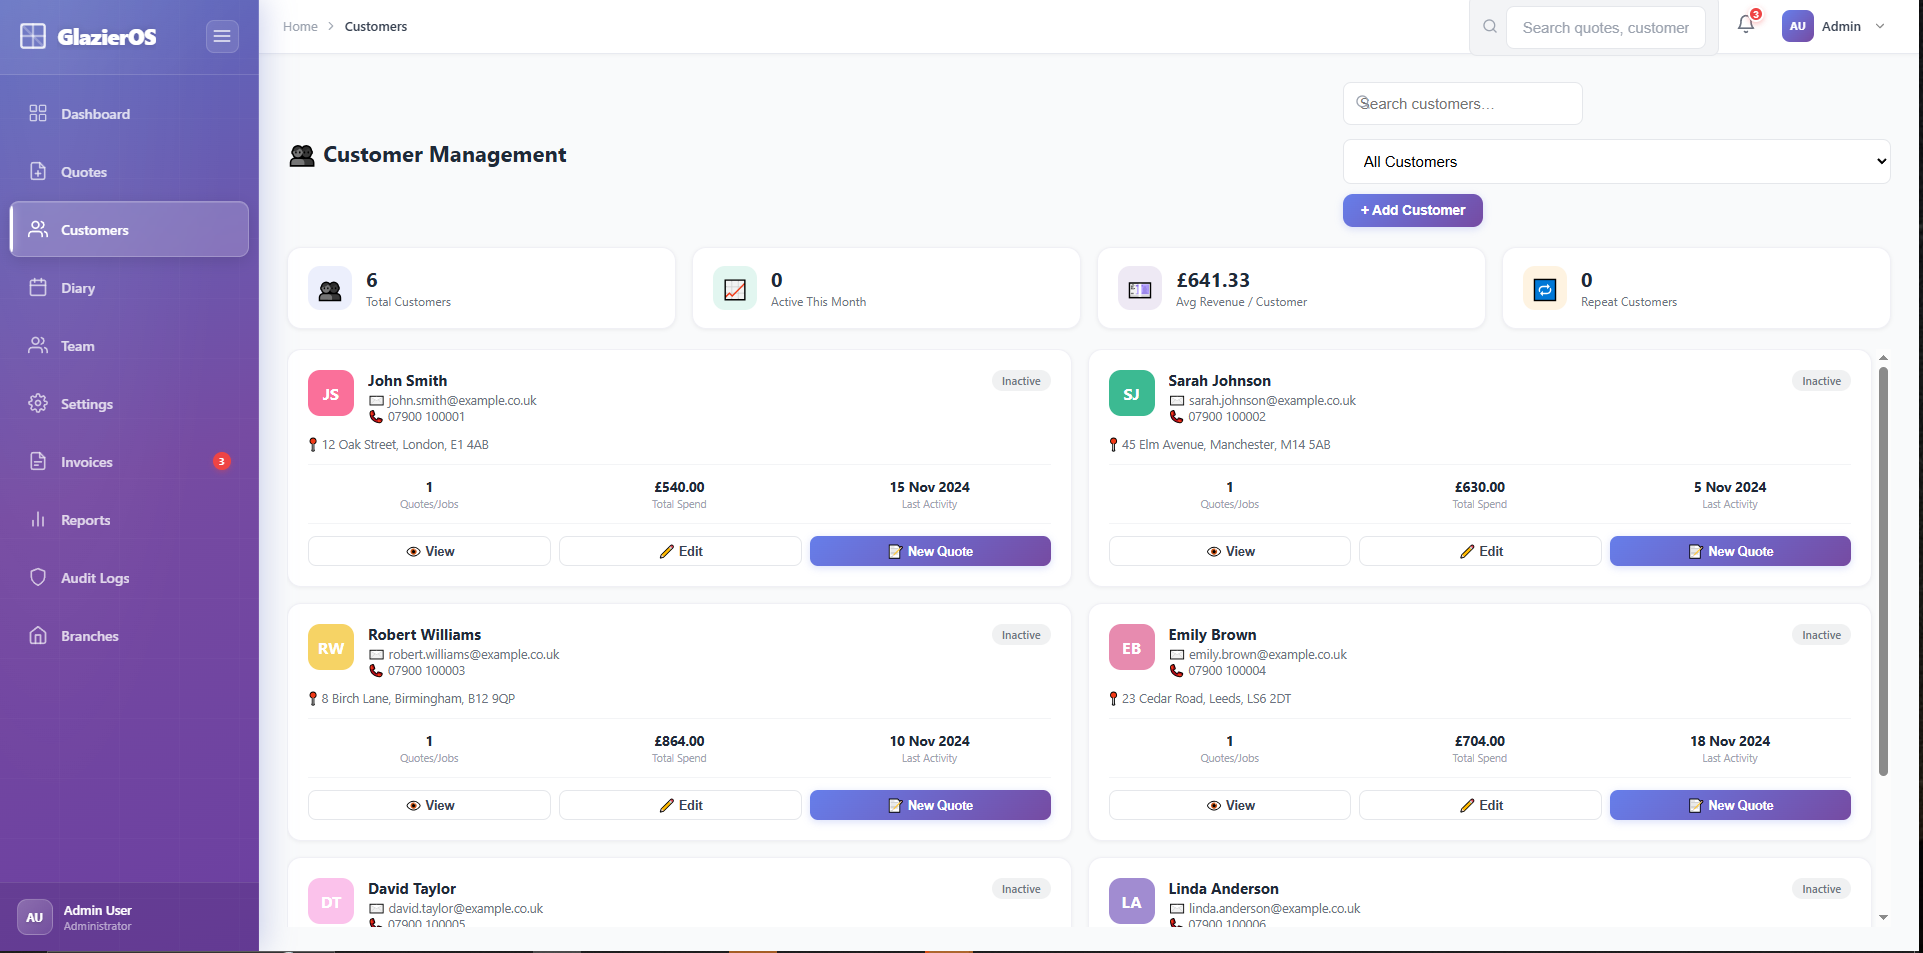Toggle the sidebar collapse button
The image size is (1923, 953).
(x=221, y=36)
